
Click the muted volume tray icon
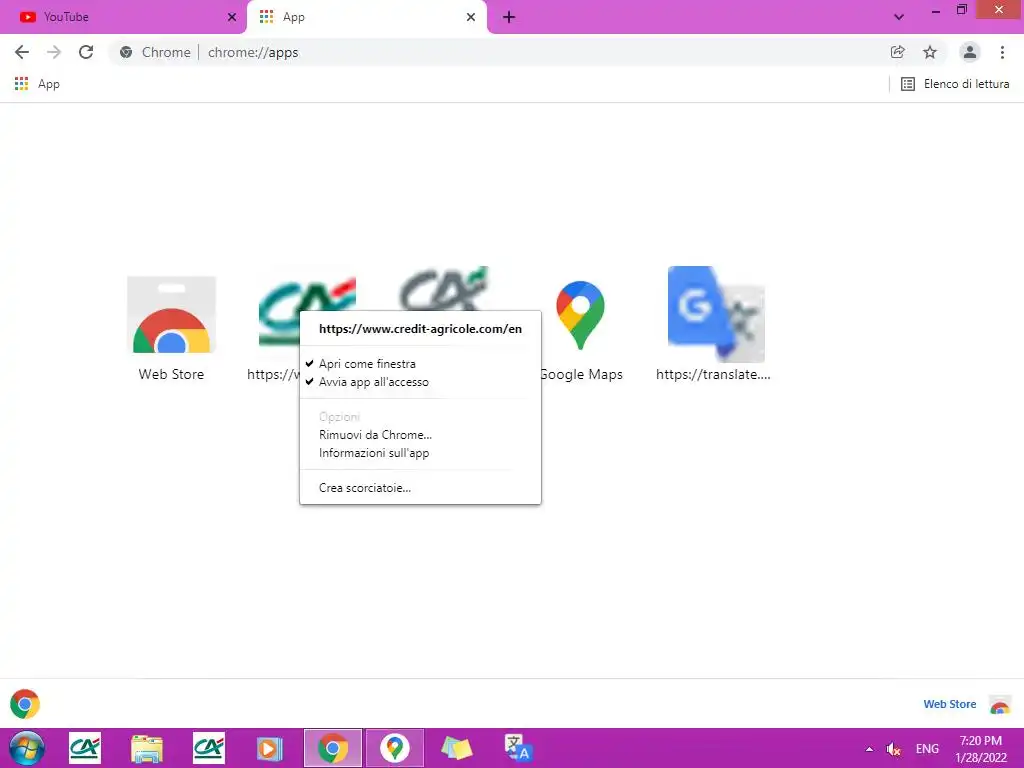click(x=893, y=749)
